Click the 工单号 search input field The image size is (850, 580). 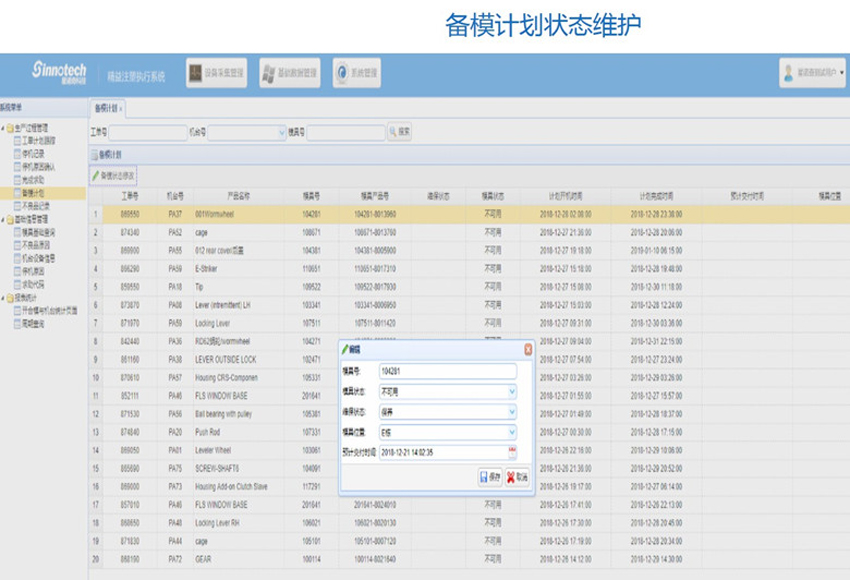(x=147, y=132)
